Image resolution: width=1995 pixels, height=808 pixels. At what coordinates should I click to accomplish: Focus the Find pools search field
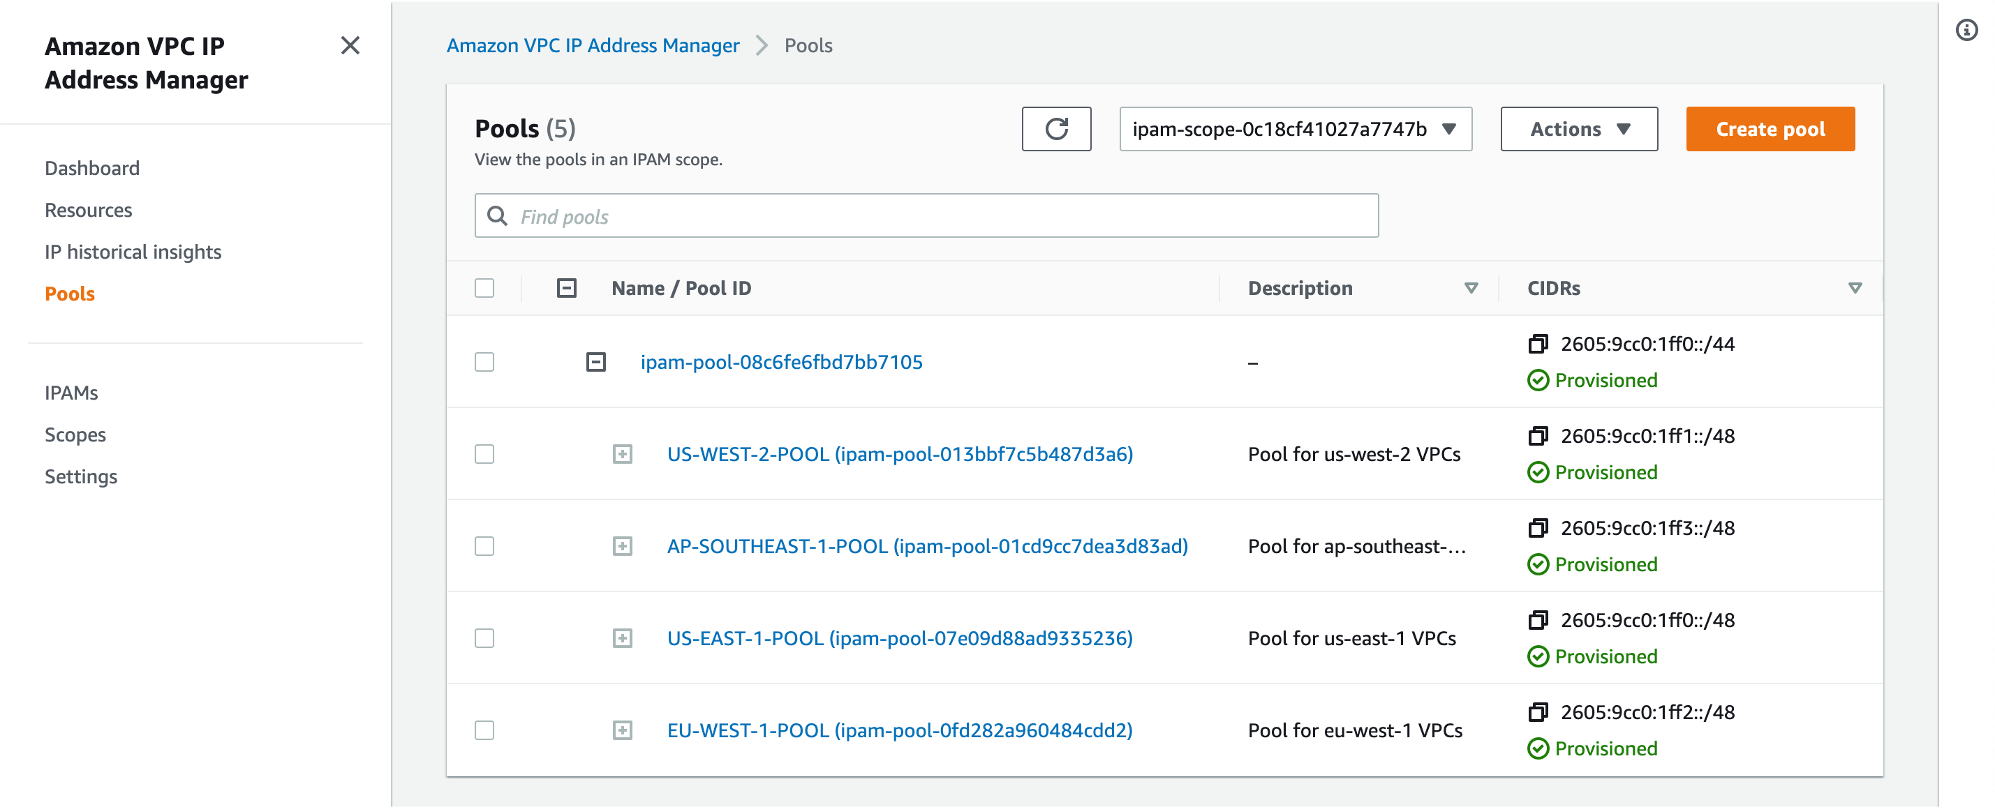coord(926,216)
